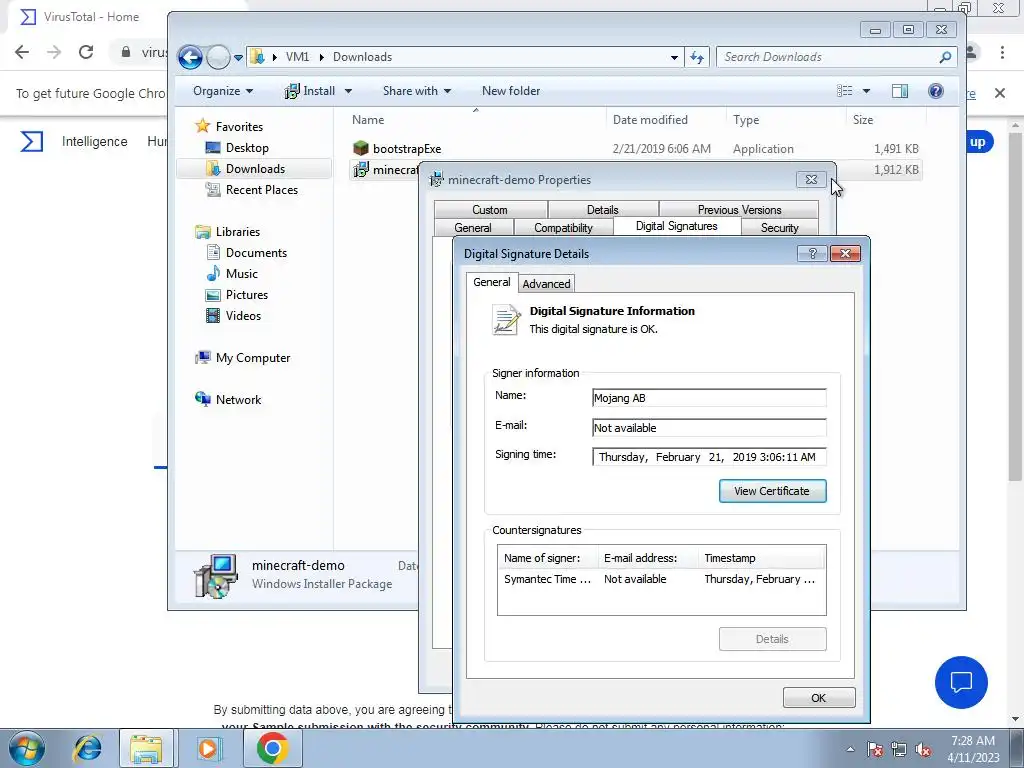Click the signer Name field Mojang AB
This screenshot has height=768, width=1024.
[x=709, y=398]
